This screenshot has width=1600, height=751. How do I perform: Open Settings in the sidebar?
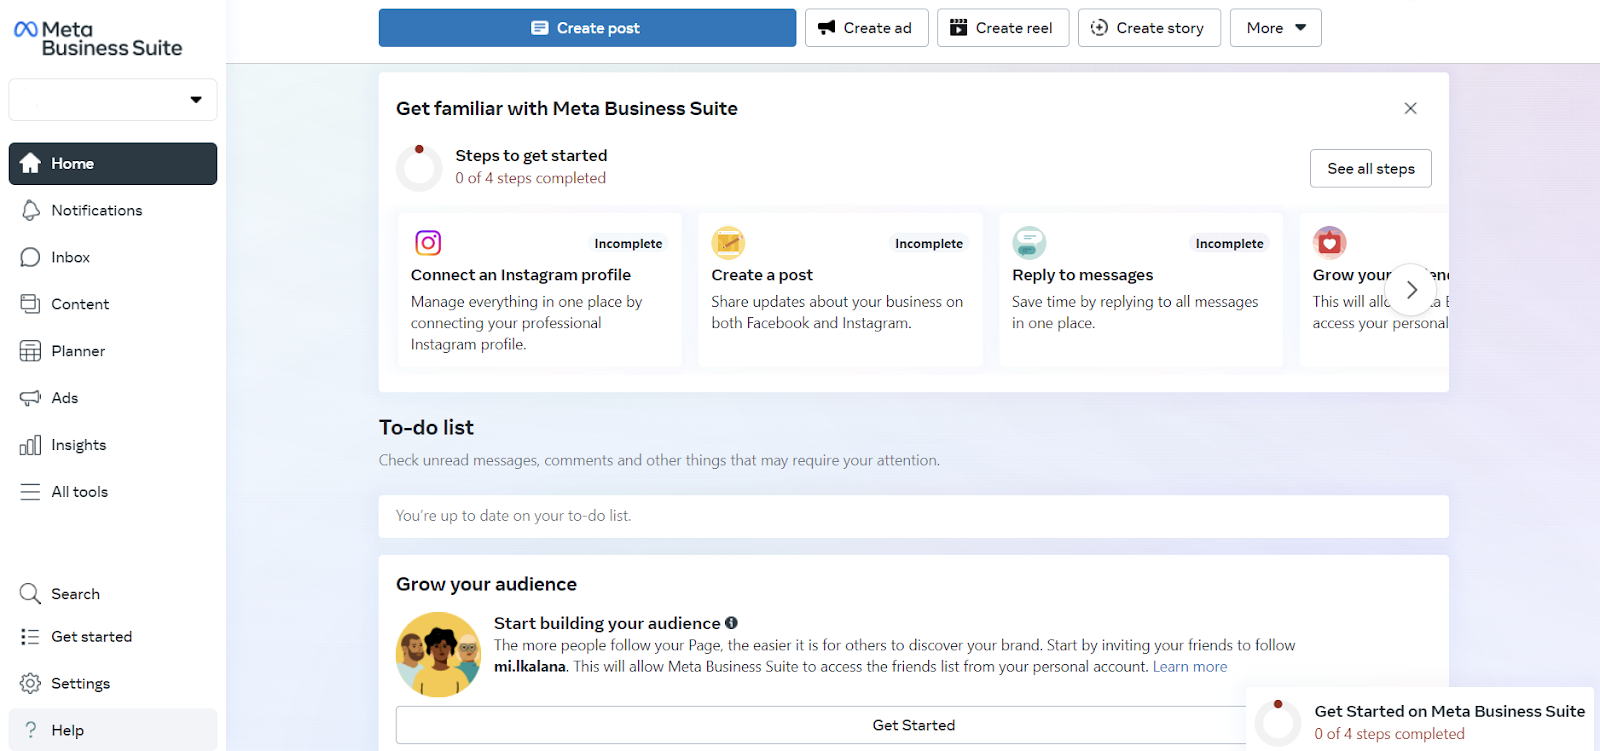[113, 685]
